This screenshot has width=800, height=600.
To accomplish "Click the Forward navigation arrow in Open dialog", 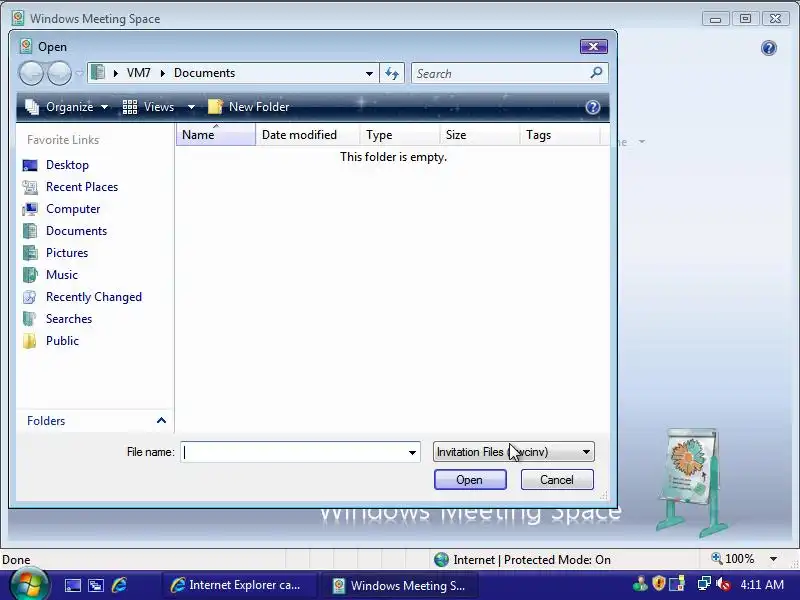I will 59,73.
